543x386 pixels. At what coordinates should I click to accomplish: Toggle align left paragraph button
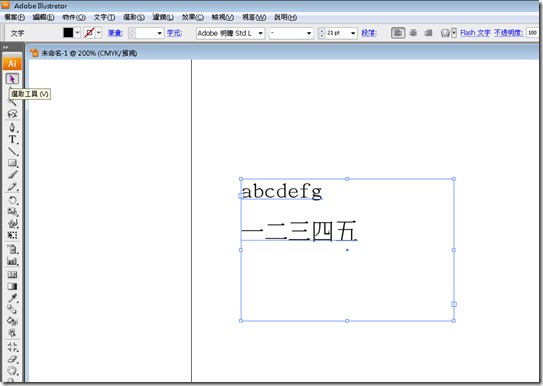tap(398, 33)
